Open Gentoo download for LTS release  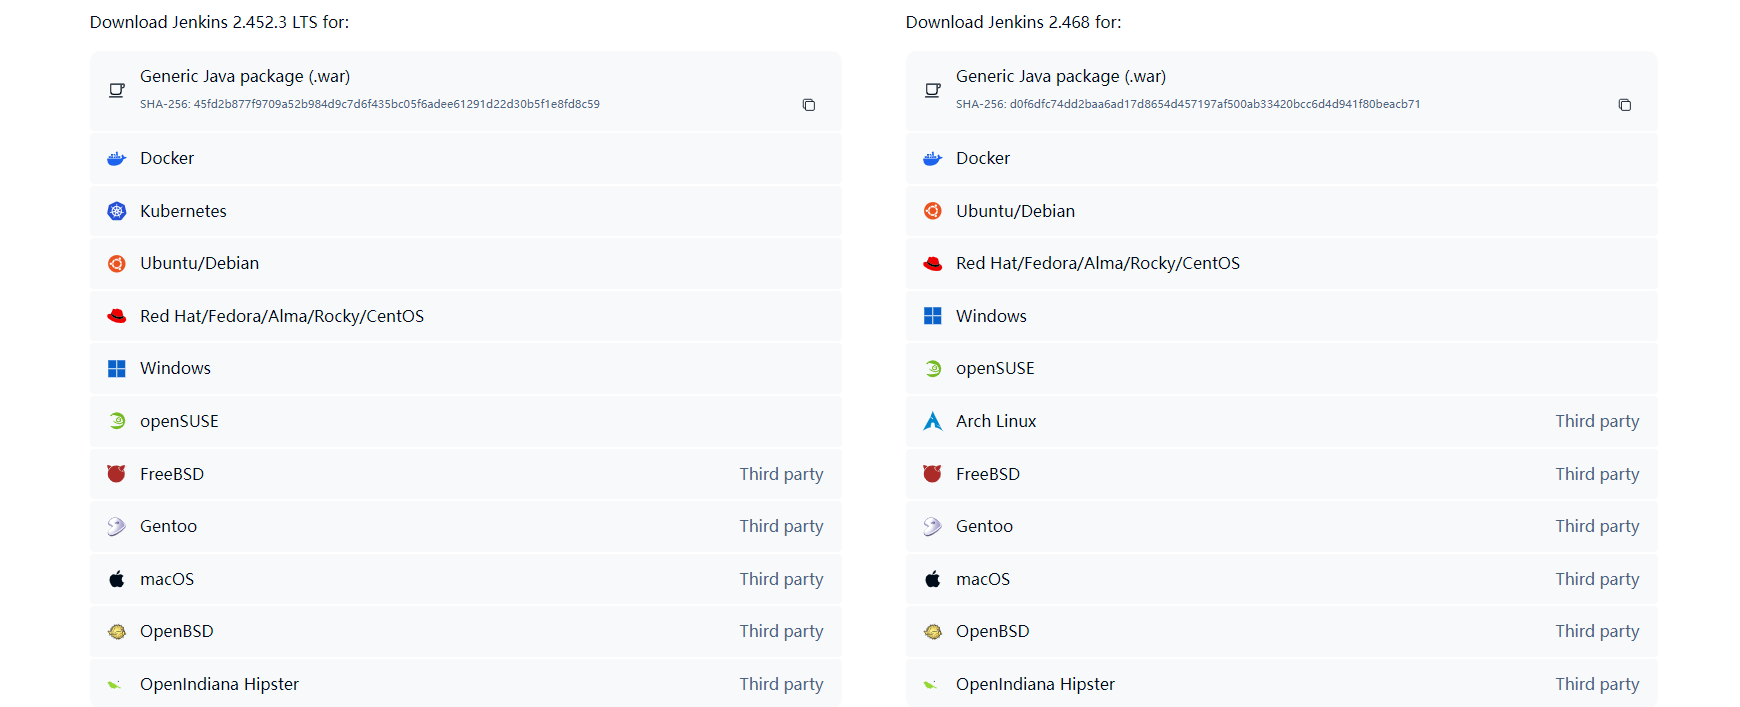point(168,526)
